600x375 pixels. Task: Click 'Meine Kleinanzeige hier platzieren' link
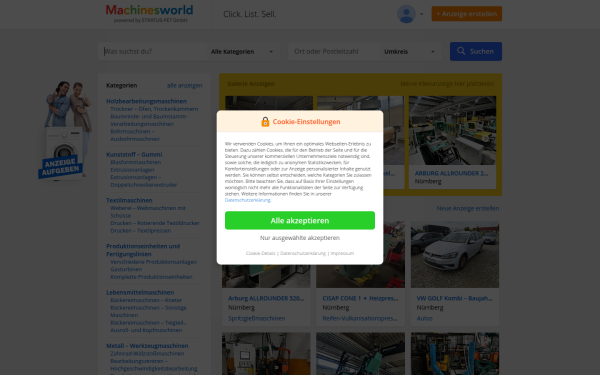(x=447, y=83)
